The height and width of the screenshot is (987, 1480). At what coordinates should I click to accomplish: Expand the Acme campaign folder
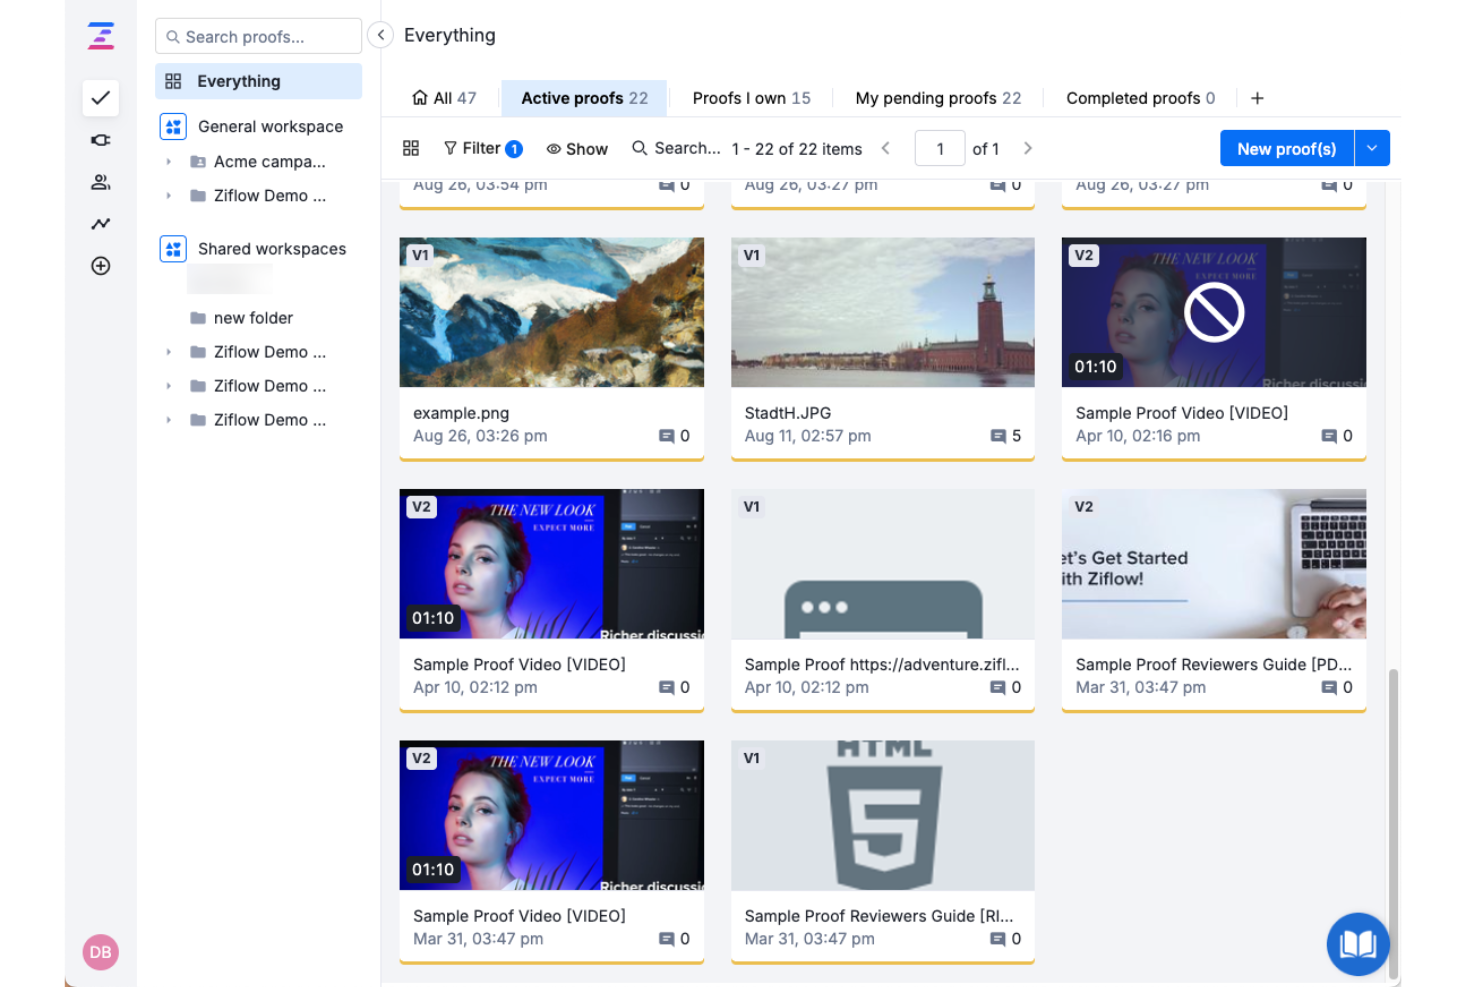click(168, 161)
